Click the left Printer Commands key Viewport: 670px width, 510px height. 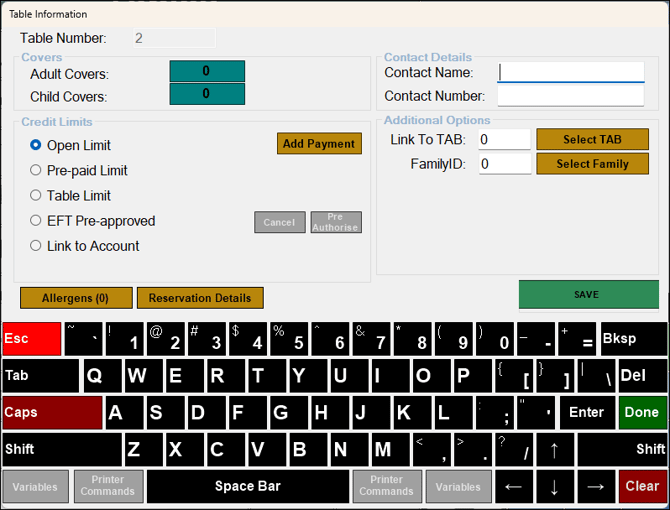tap(108, 487)
